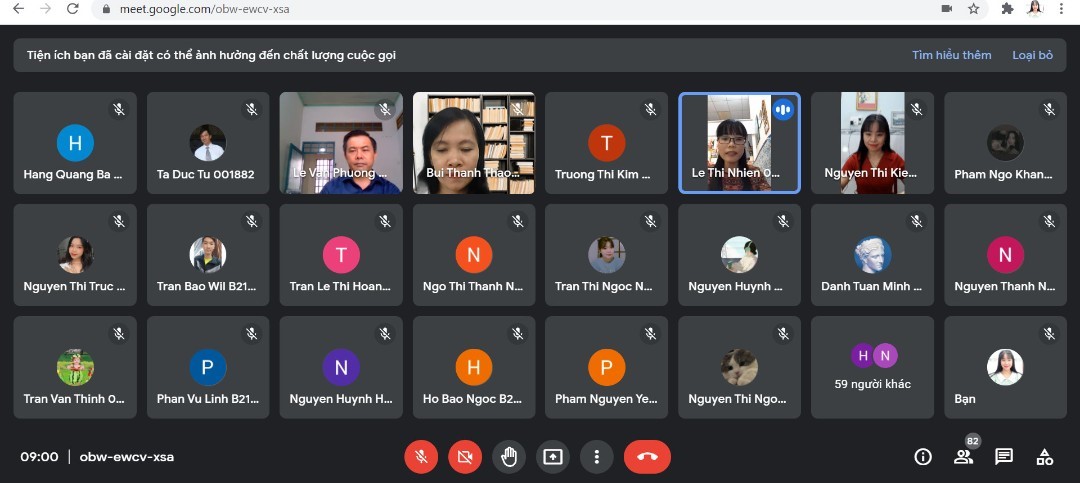The image size is (1080, 483).
Task: Click the camera icon in the address bar
Action: tap(946, 9)
